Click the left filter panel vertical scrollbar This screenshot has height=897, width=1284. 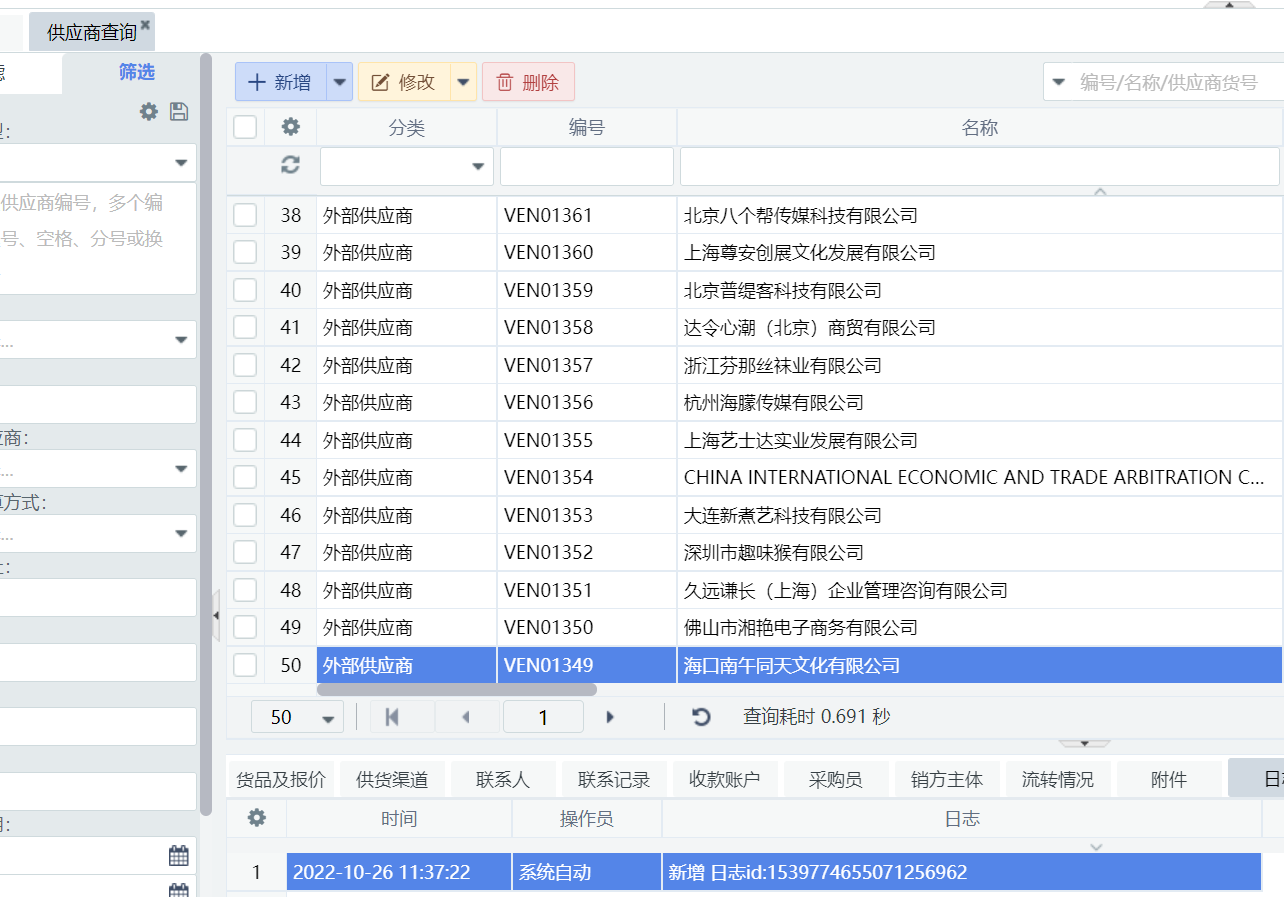pos(206,434)
